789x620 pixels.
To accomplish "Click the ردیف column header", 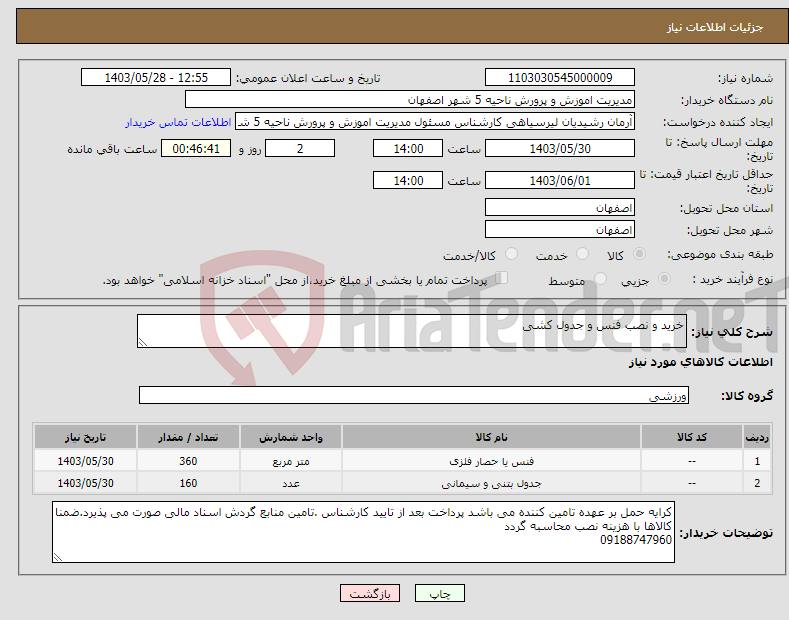I will [x=757, y=437].
